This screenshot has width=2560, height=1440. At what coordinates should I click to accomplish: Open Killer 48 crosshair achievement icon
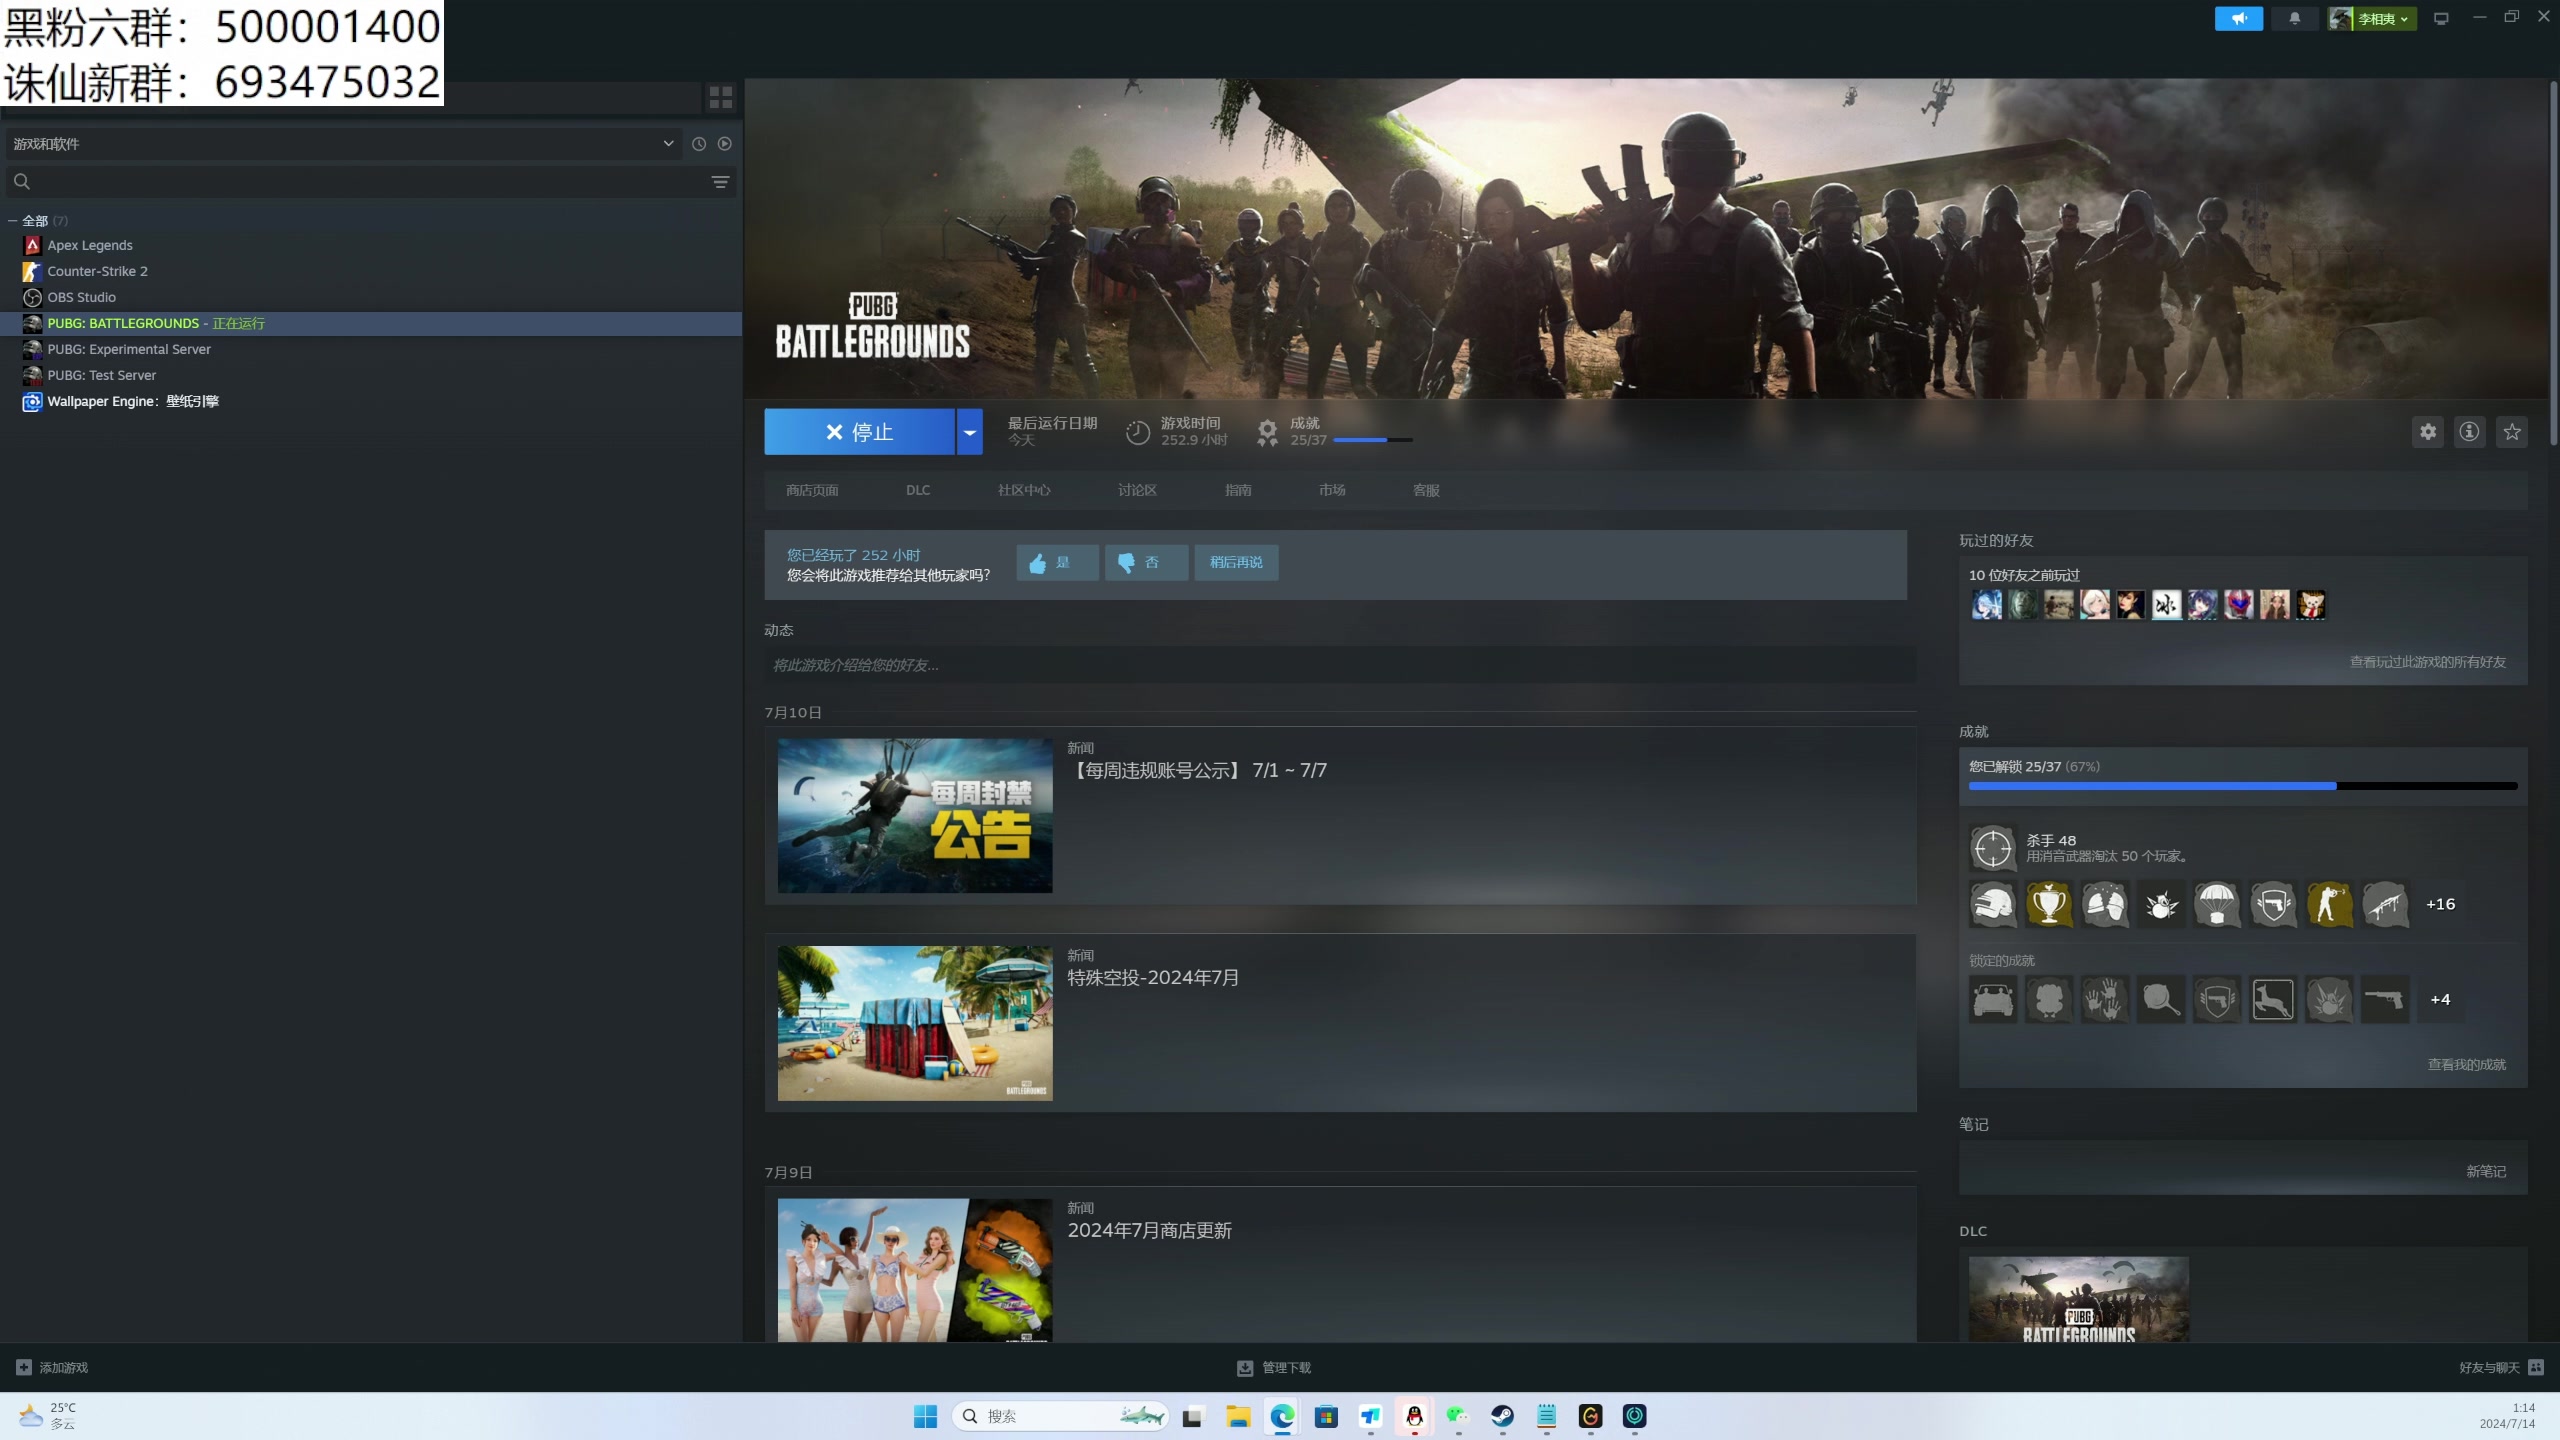point(1992,849)
